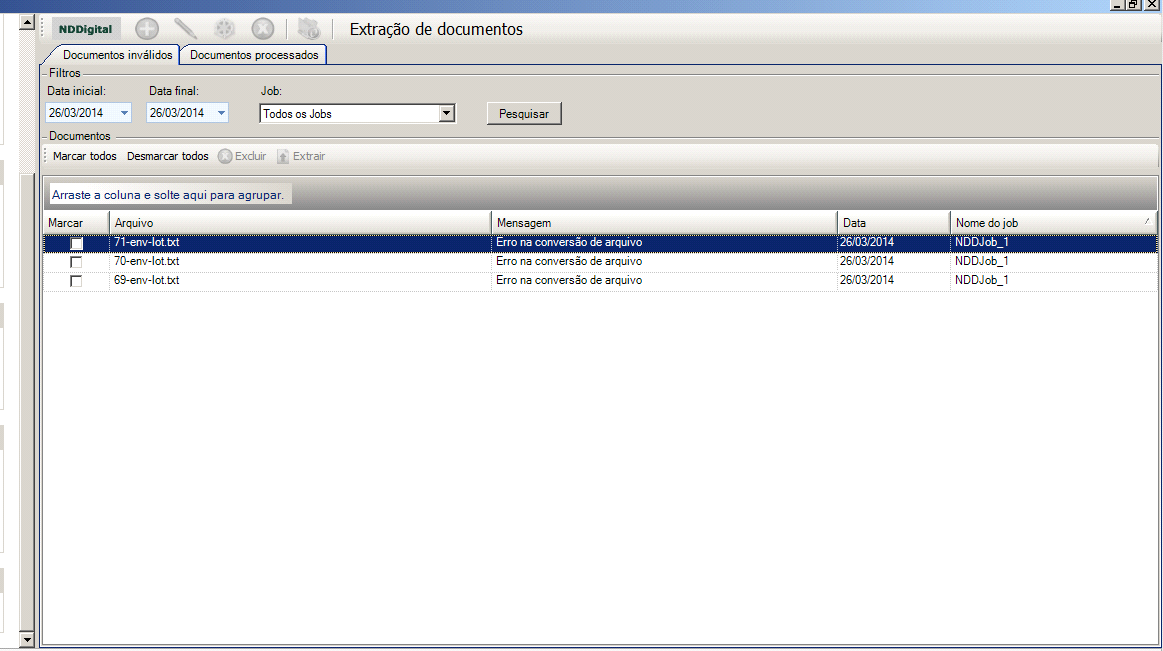Click the Pesquisar button
Viewport: 1163px width, 651px height.
coord(524,113)
